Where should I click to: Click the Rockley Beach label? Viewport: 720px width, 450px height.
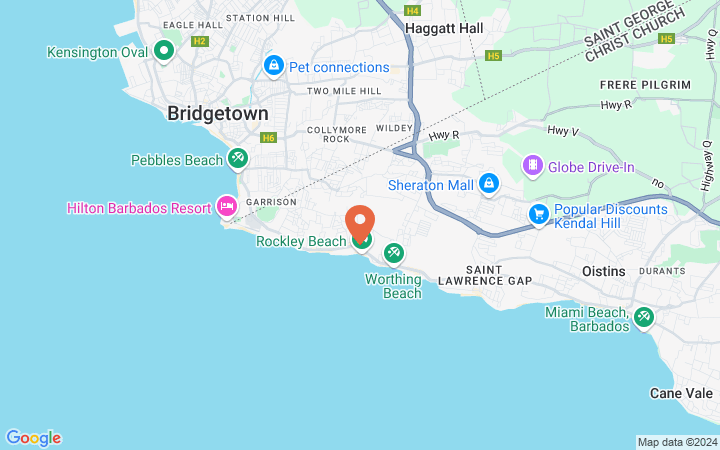301,241
